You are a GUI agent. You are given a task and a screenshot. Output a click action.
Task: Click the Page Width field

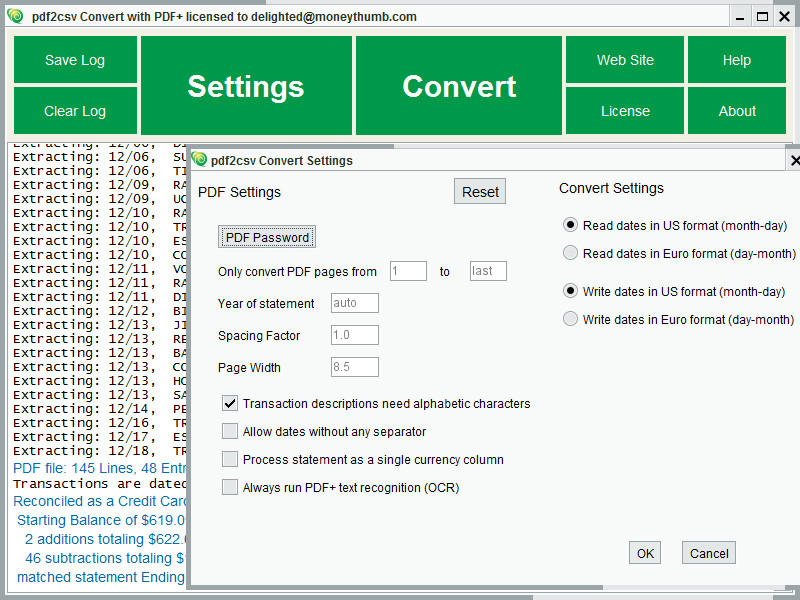click(355, 367)
